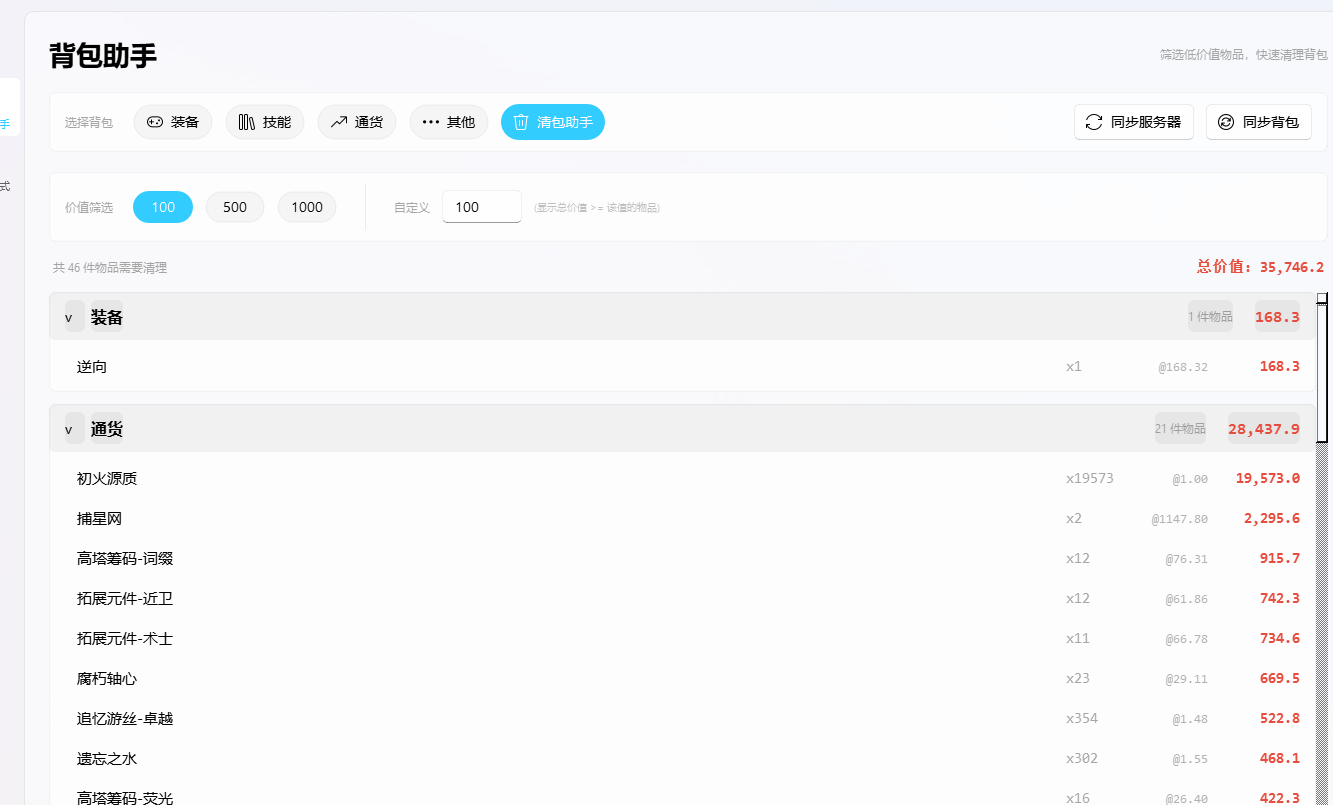
Task: Click the trash bin icon on 清包助手
Action: pyautogui.click(x=521, y=122)
